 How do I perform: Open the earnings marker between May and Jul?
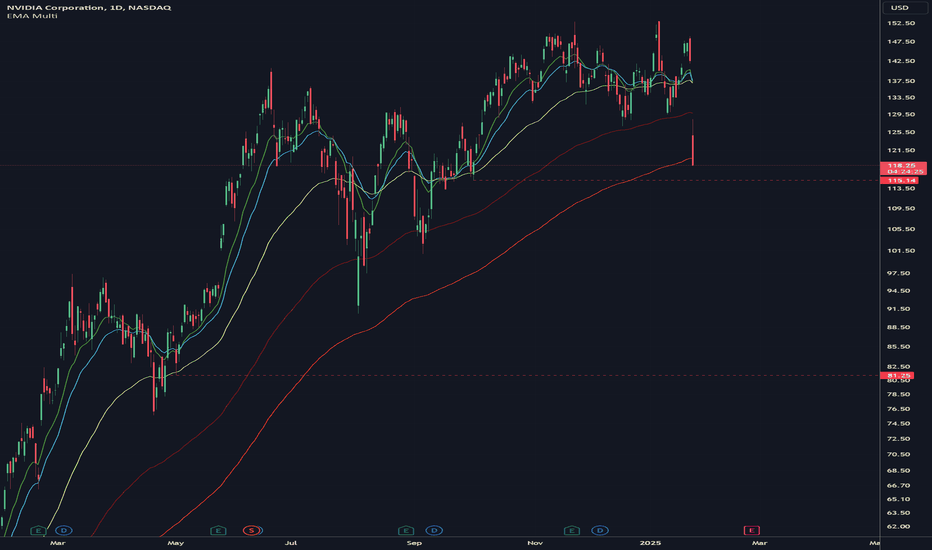pyautogui.click(x=218, y=530)
